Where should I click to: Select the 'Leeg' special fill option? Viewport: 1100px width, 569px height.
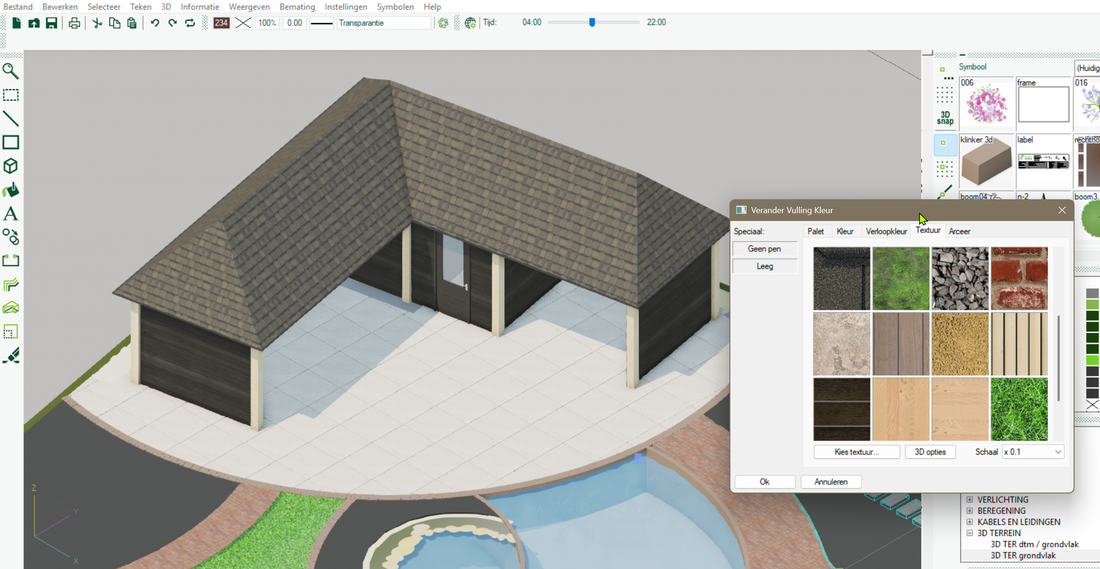click(765, 267)
